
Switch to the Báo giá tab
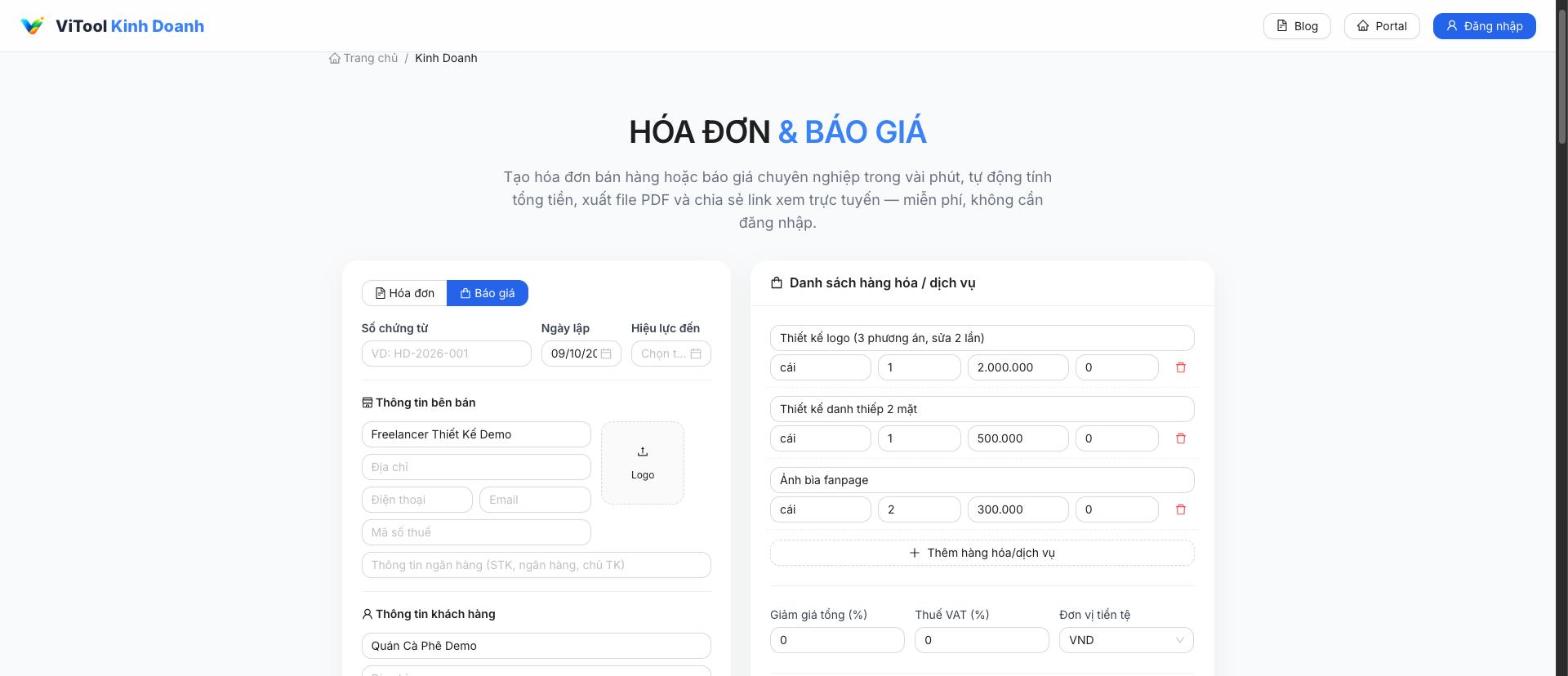(487, 293)
